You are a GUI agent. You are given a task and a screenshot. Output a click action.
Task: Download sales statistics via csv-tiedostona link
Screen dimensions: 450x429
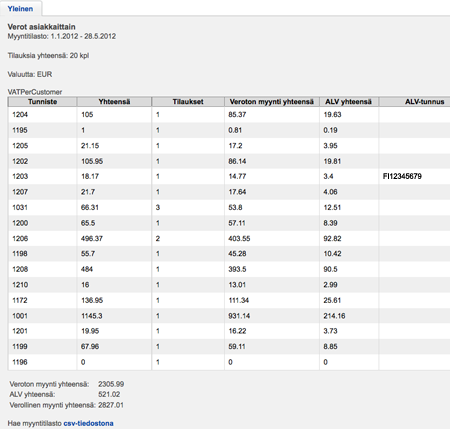pyautogui.click(x=88, y=423)
